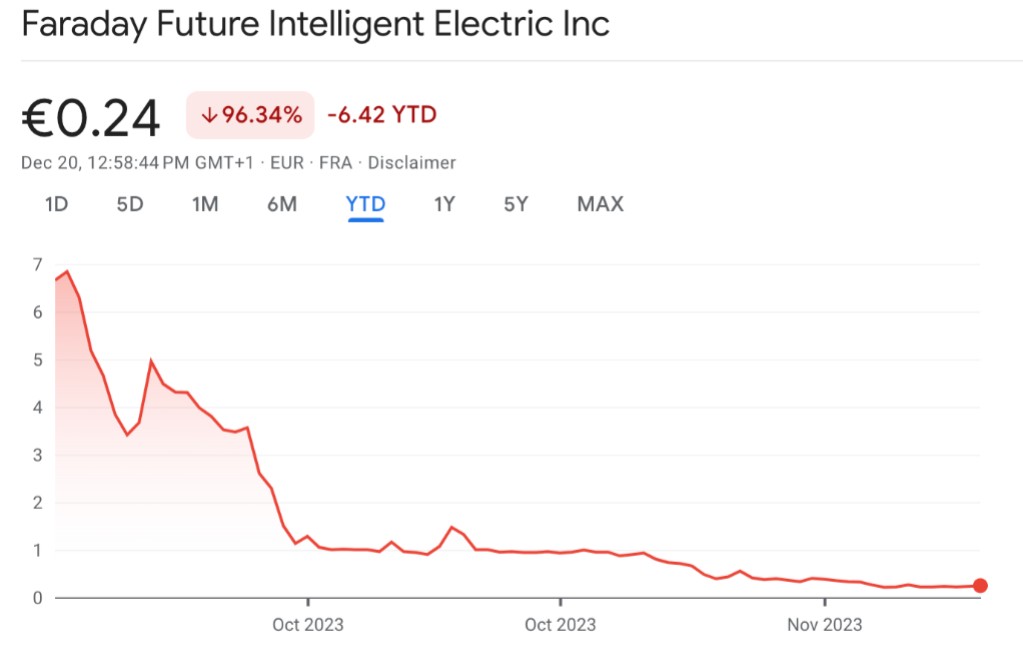The height and width of the screenshot is (657, 1023).
Task: Open the Disclaimer link
Action: (x=412, y=162)
